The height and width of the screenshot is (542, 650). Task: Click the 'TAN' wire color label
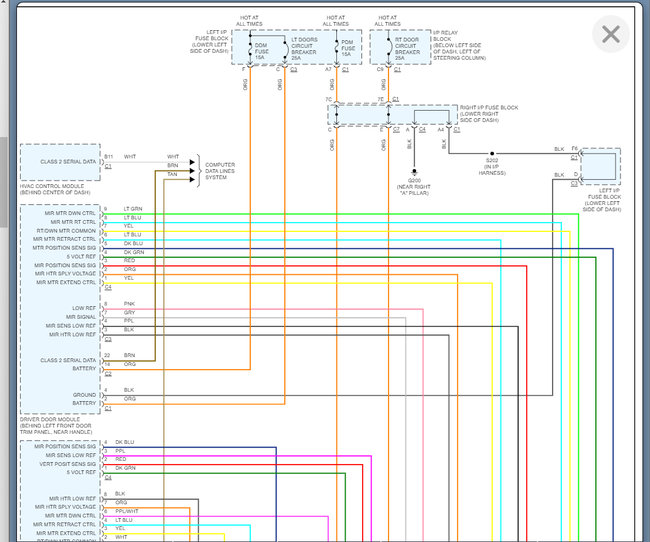tap(172, 174)
